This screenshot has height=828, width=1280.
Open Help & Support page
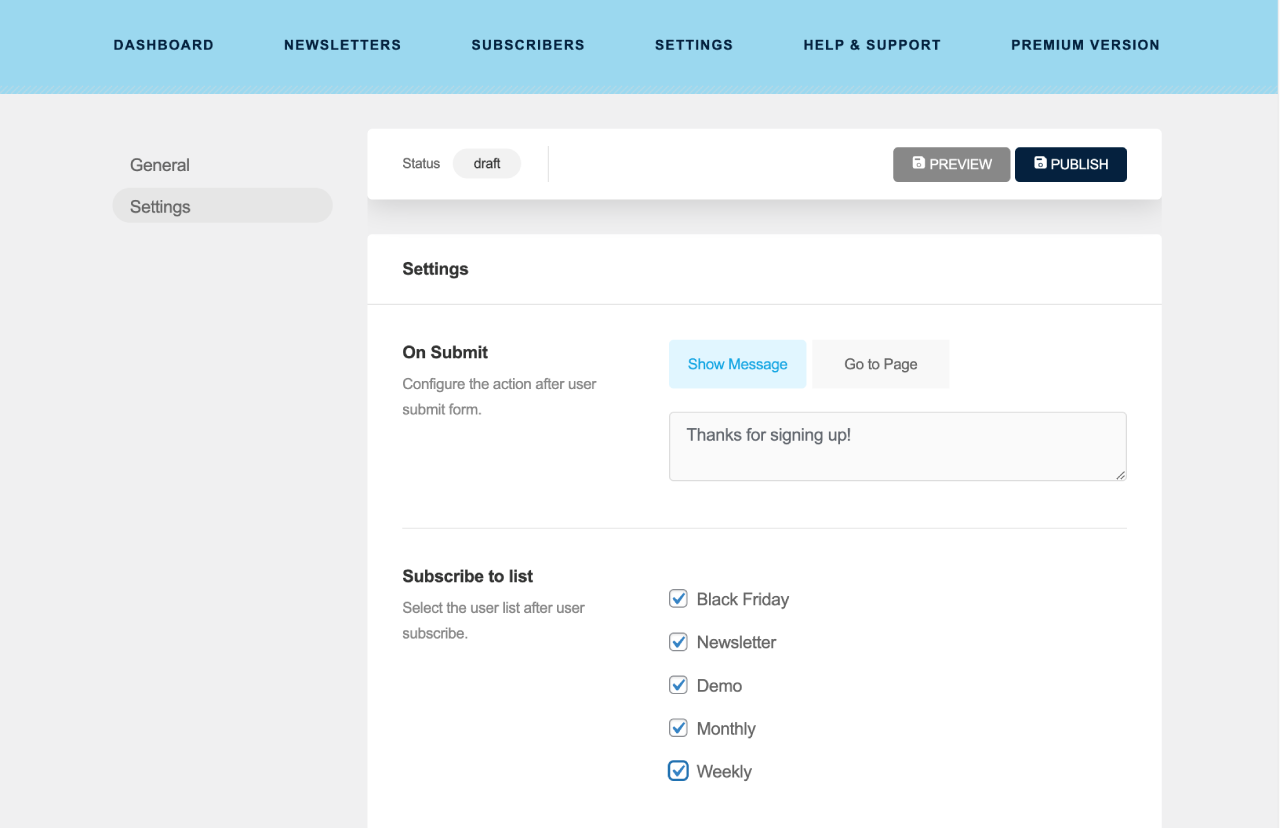click(872, 45)
